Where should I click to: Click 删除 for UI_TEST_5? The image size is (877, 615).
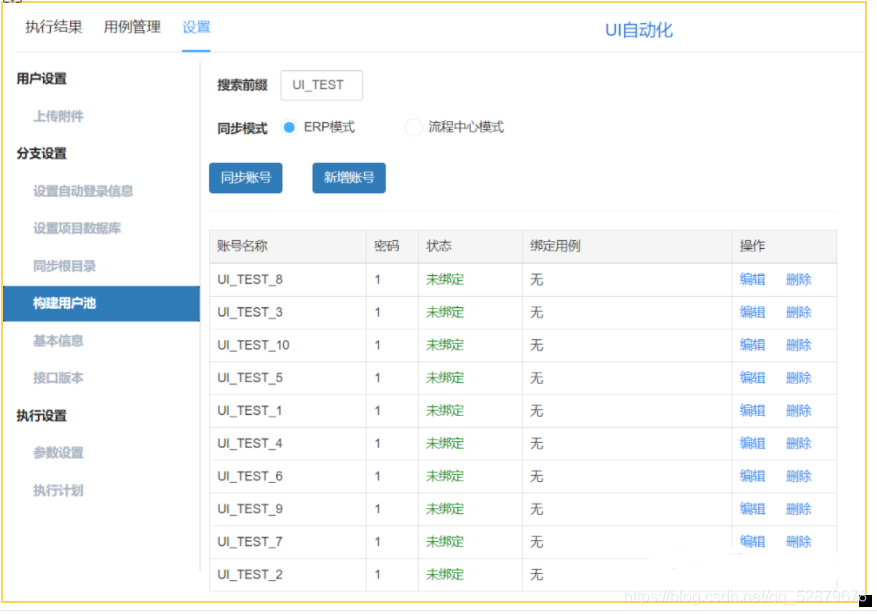pos(799,378)
